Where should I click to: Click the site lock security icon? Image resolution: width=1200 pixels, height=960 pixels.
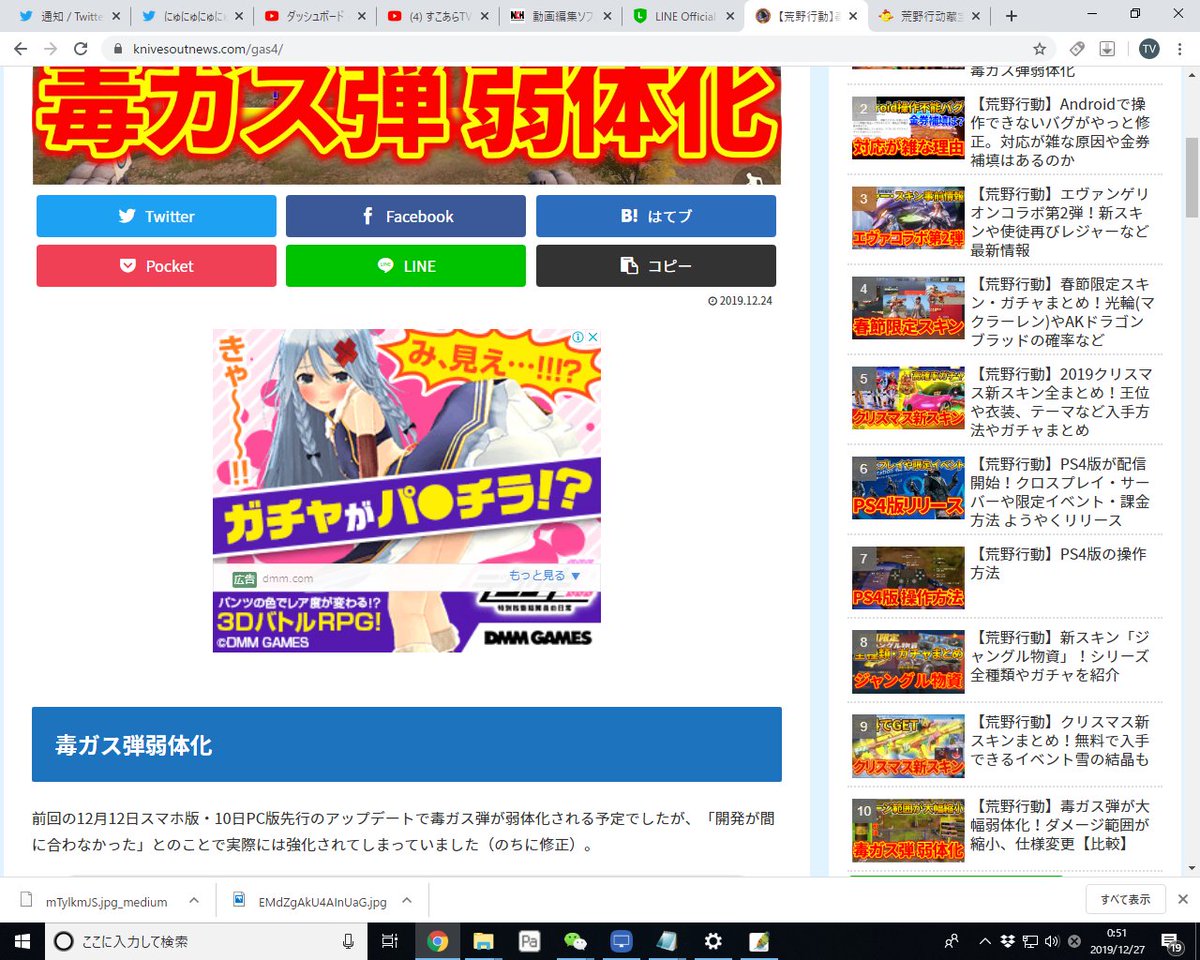point(118,48)
